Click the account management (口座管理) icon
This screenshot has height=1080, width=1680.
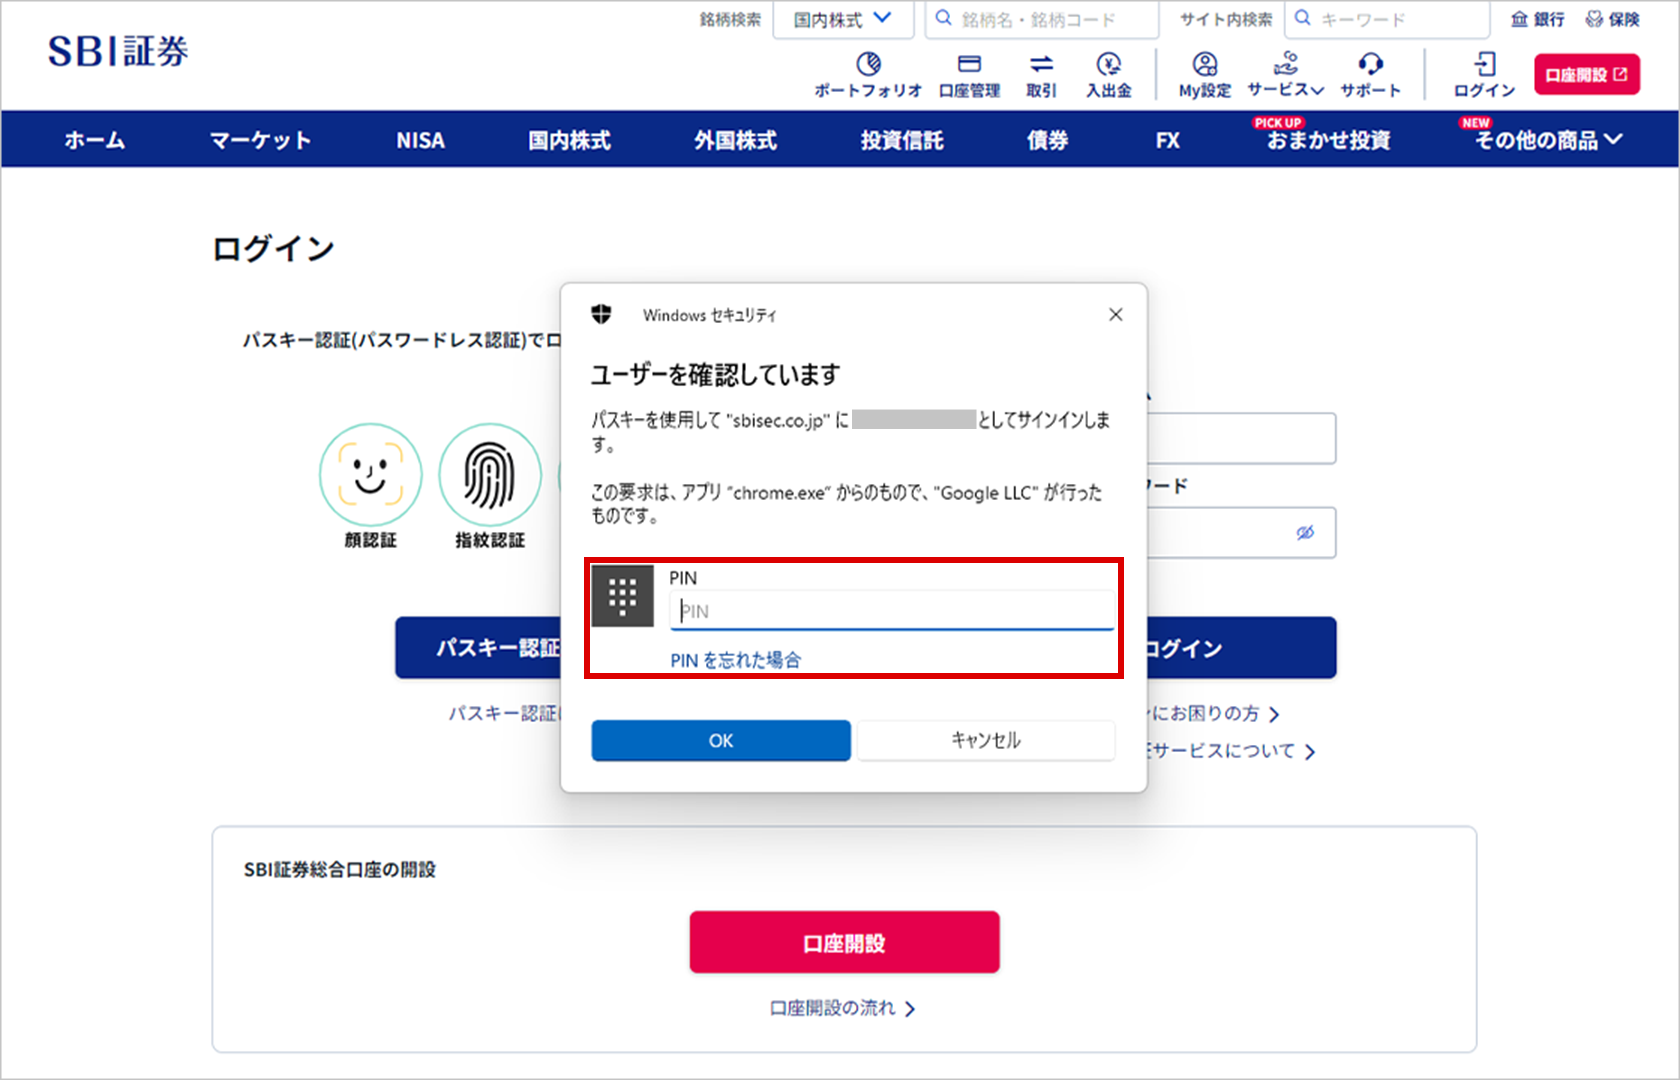pos(969,65)
